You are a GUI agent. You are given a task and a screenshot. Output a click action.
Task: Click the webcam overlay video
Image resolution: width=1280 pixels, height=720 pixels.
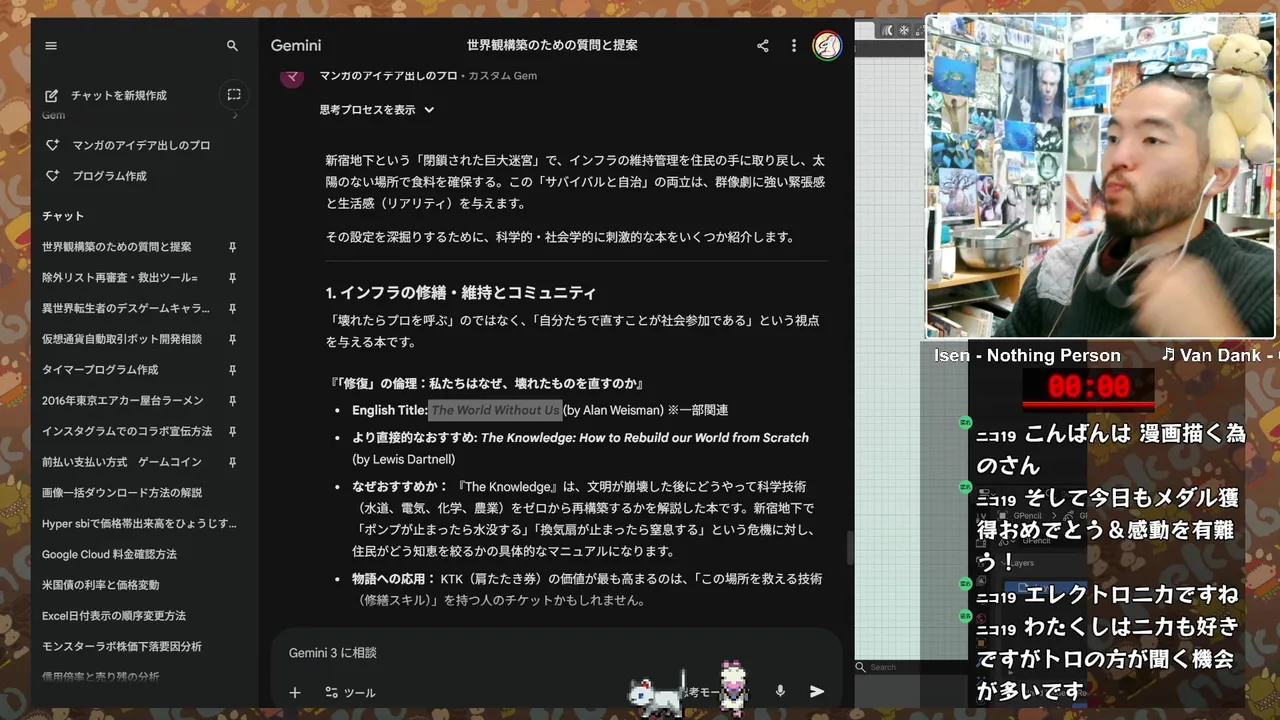pos(1100,177)
